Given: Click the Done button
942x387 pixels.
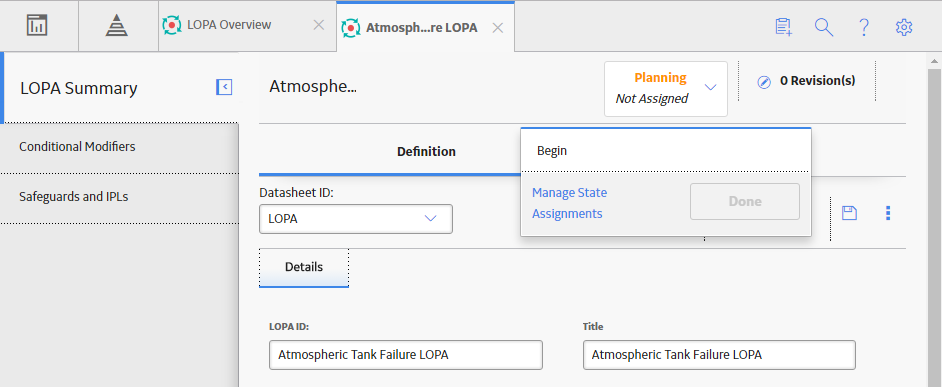Looking at the screenshot, I should 745,202.
